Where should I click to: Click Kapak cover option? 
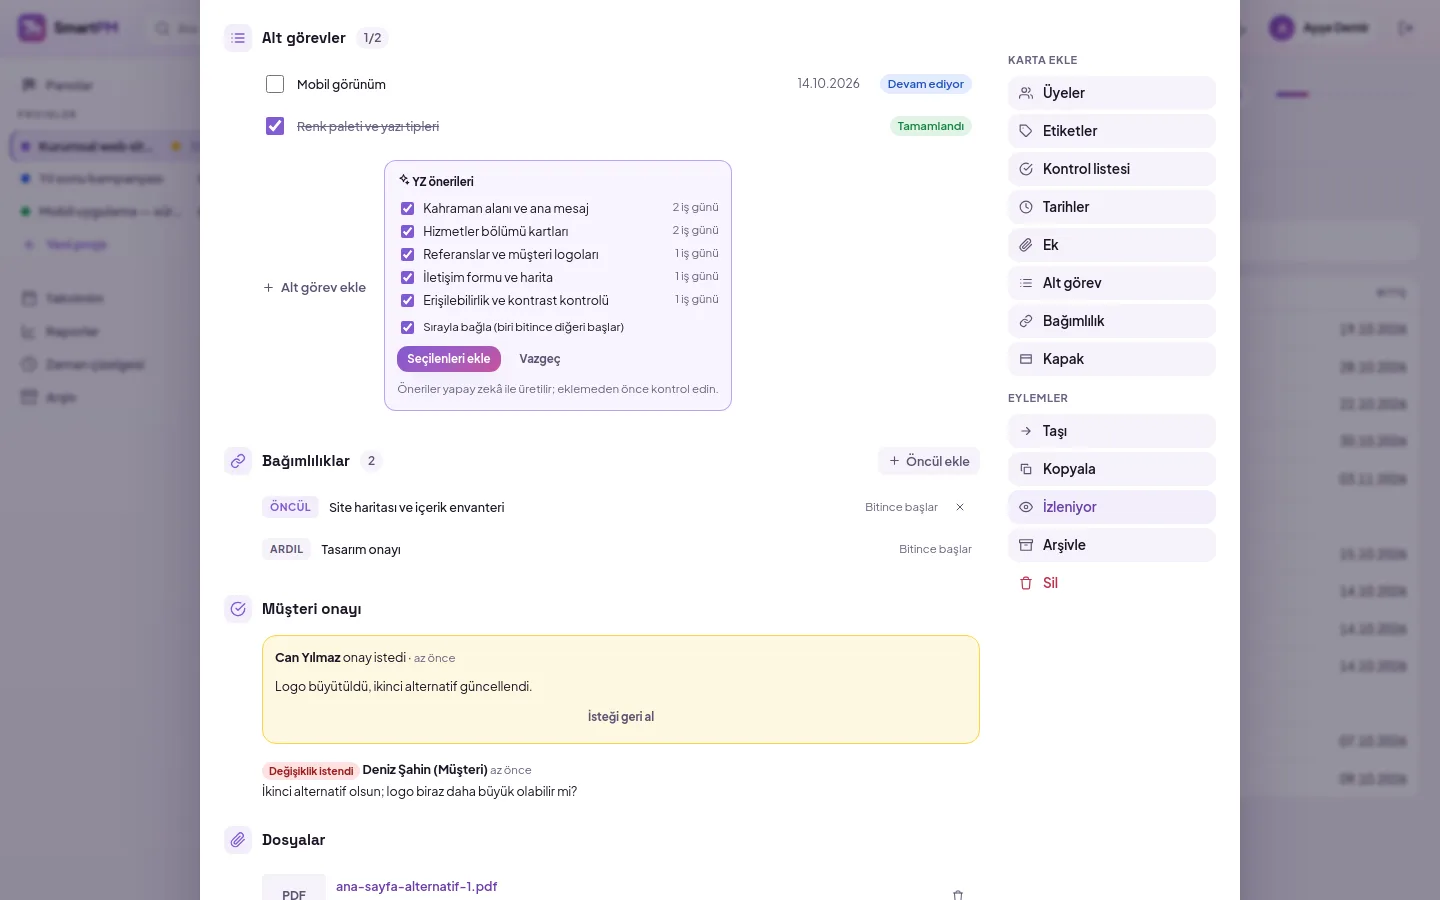coord(1112,359)
